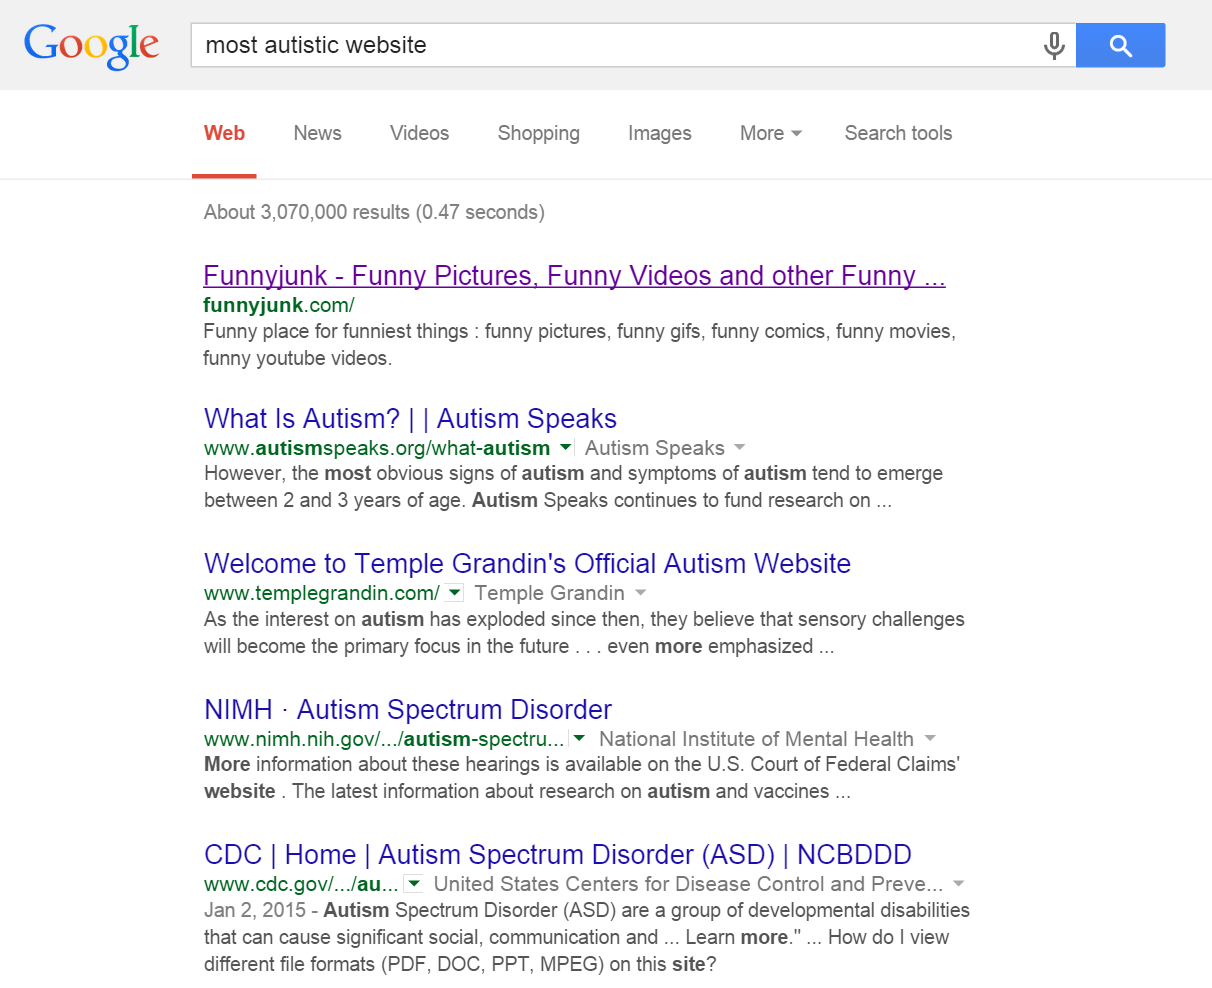
Task: Expand the grey arrow beside Temple Grandin label
Action: coord(640,593)
